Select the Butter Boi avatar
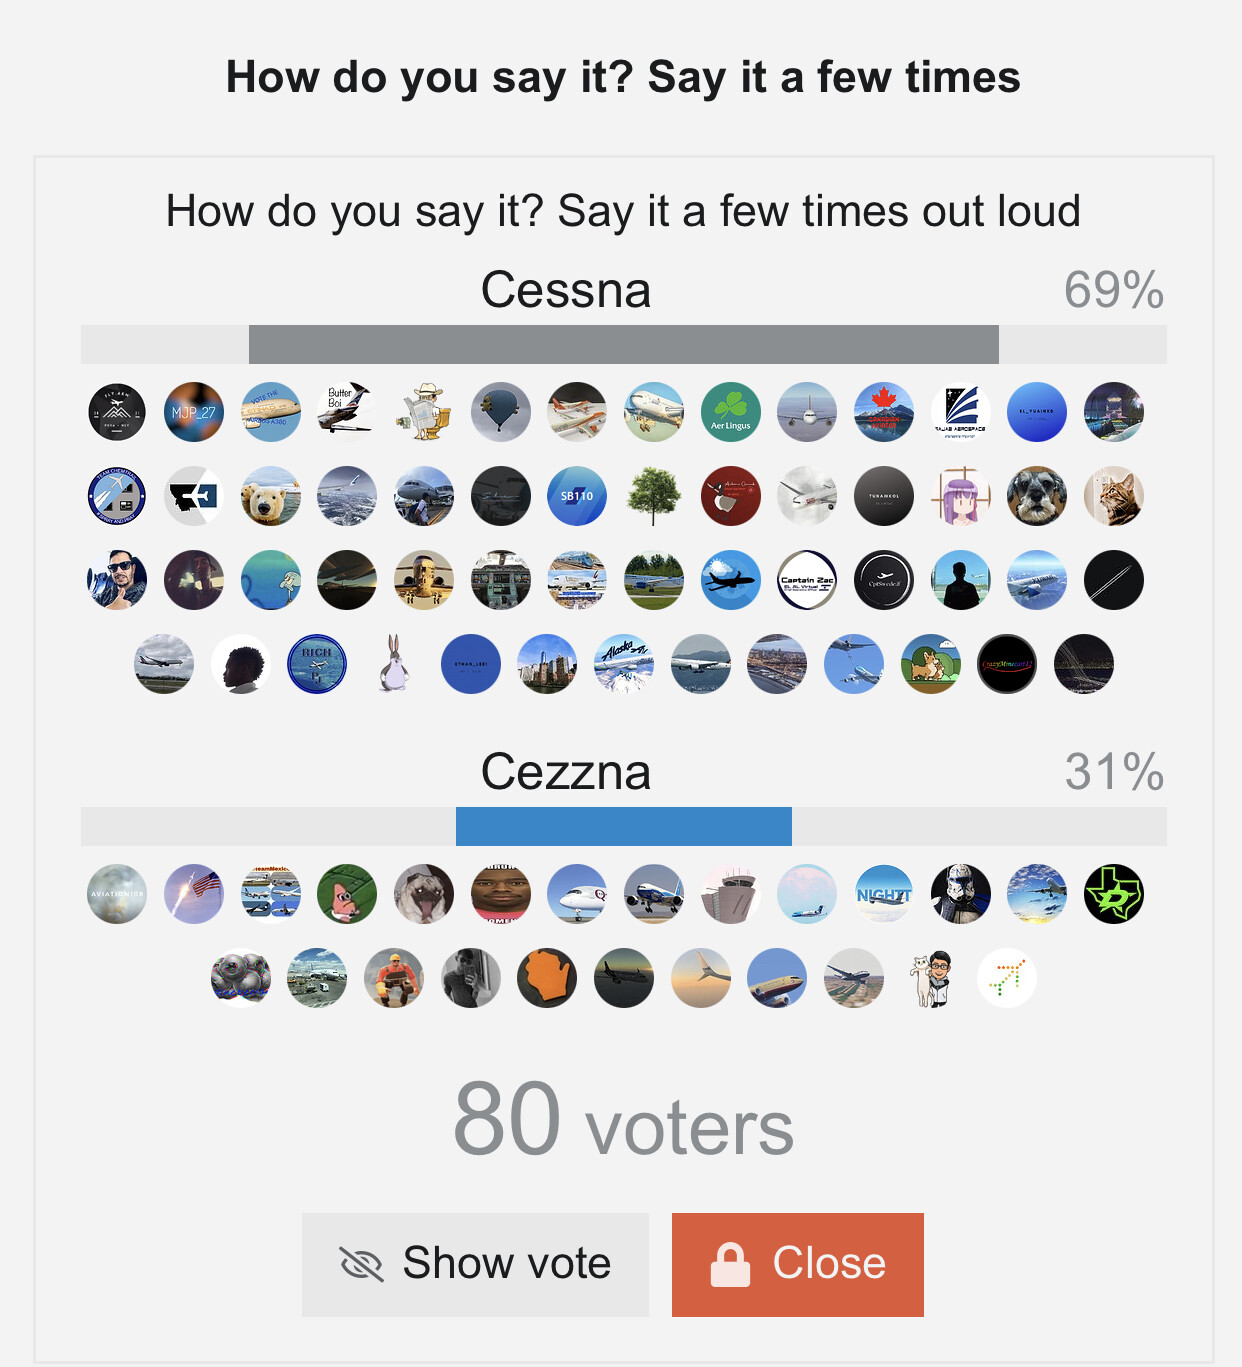The image size is (1242, 1367). (x=347, y=412)
